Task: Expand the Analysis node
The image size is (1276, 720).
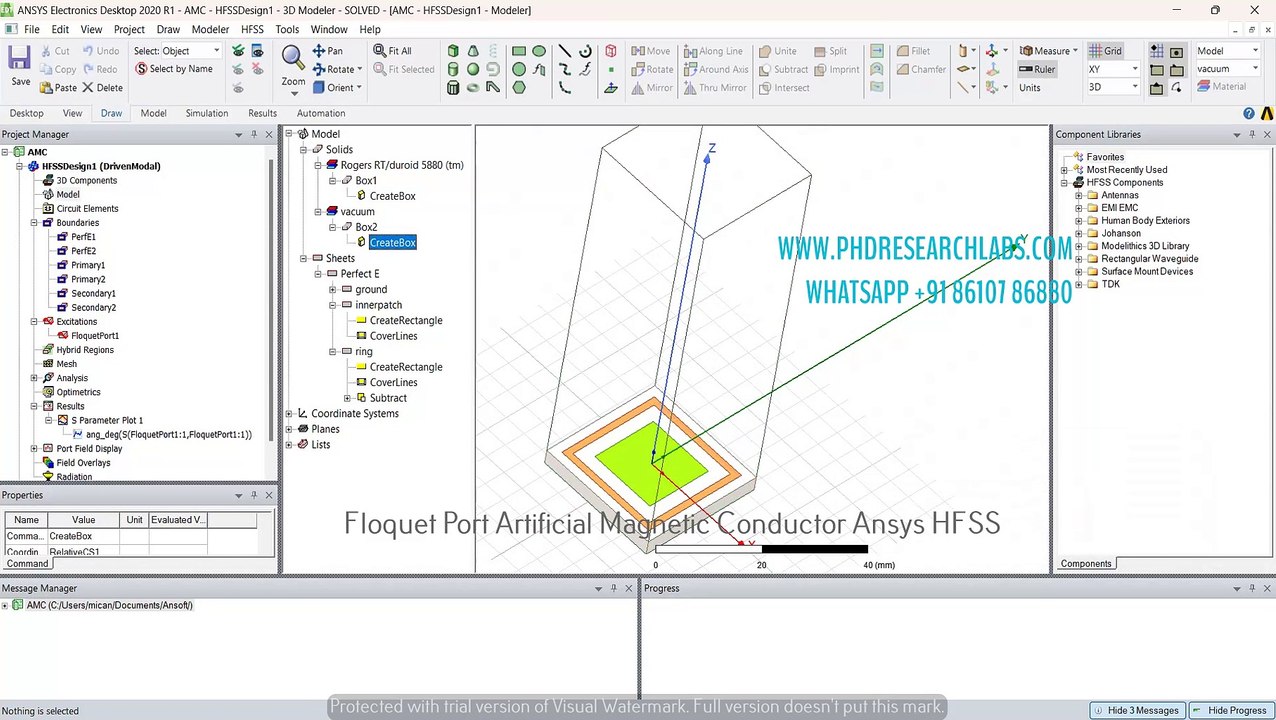Action: [x=34, y=378]
